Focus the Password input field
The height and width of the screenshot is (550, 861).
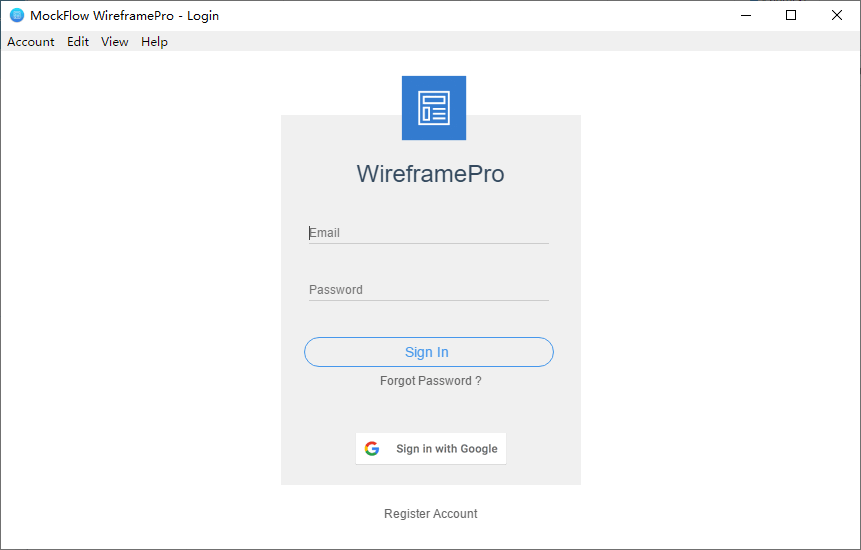tap(428, 290)
